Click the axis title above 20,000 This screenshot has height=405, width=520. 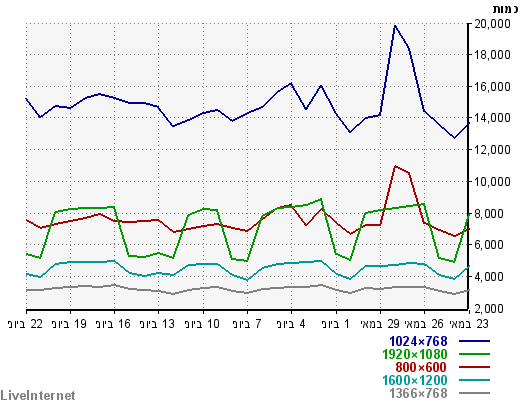505,9
